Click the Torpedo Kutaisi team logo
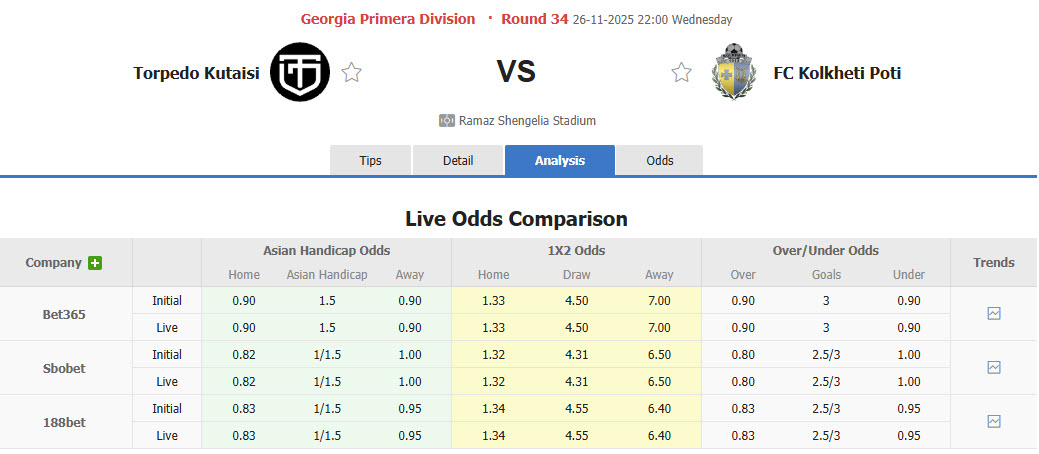Image resolution: width=1039 pixels, height=454 pixels. point(300,72)
